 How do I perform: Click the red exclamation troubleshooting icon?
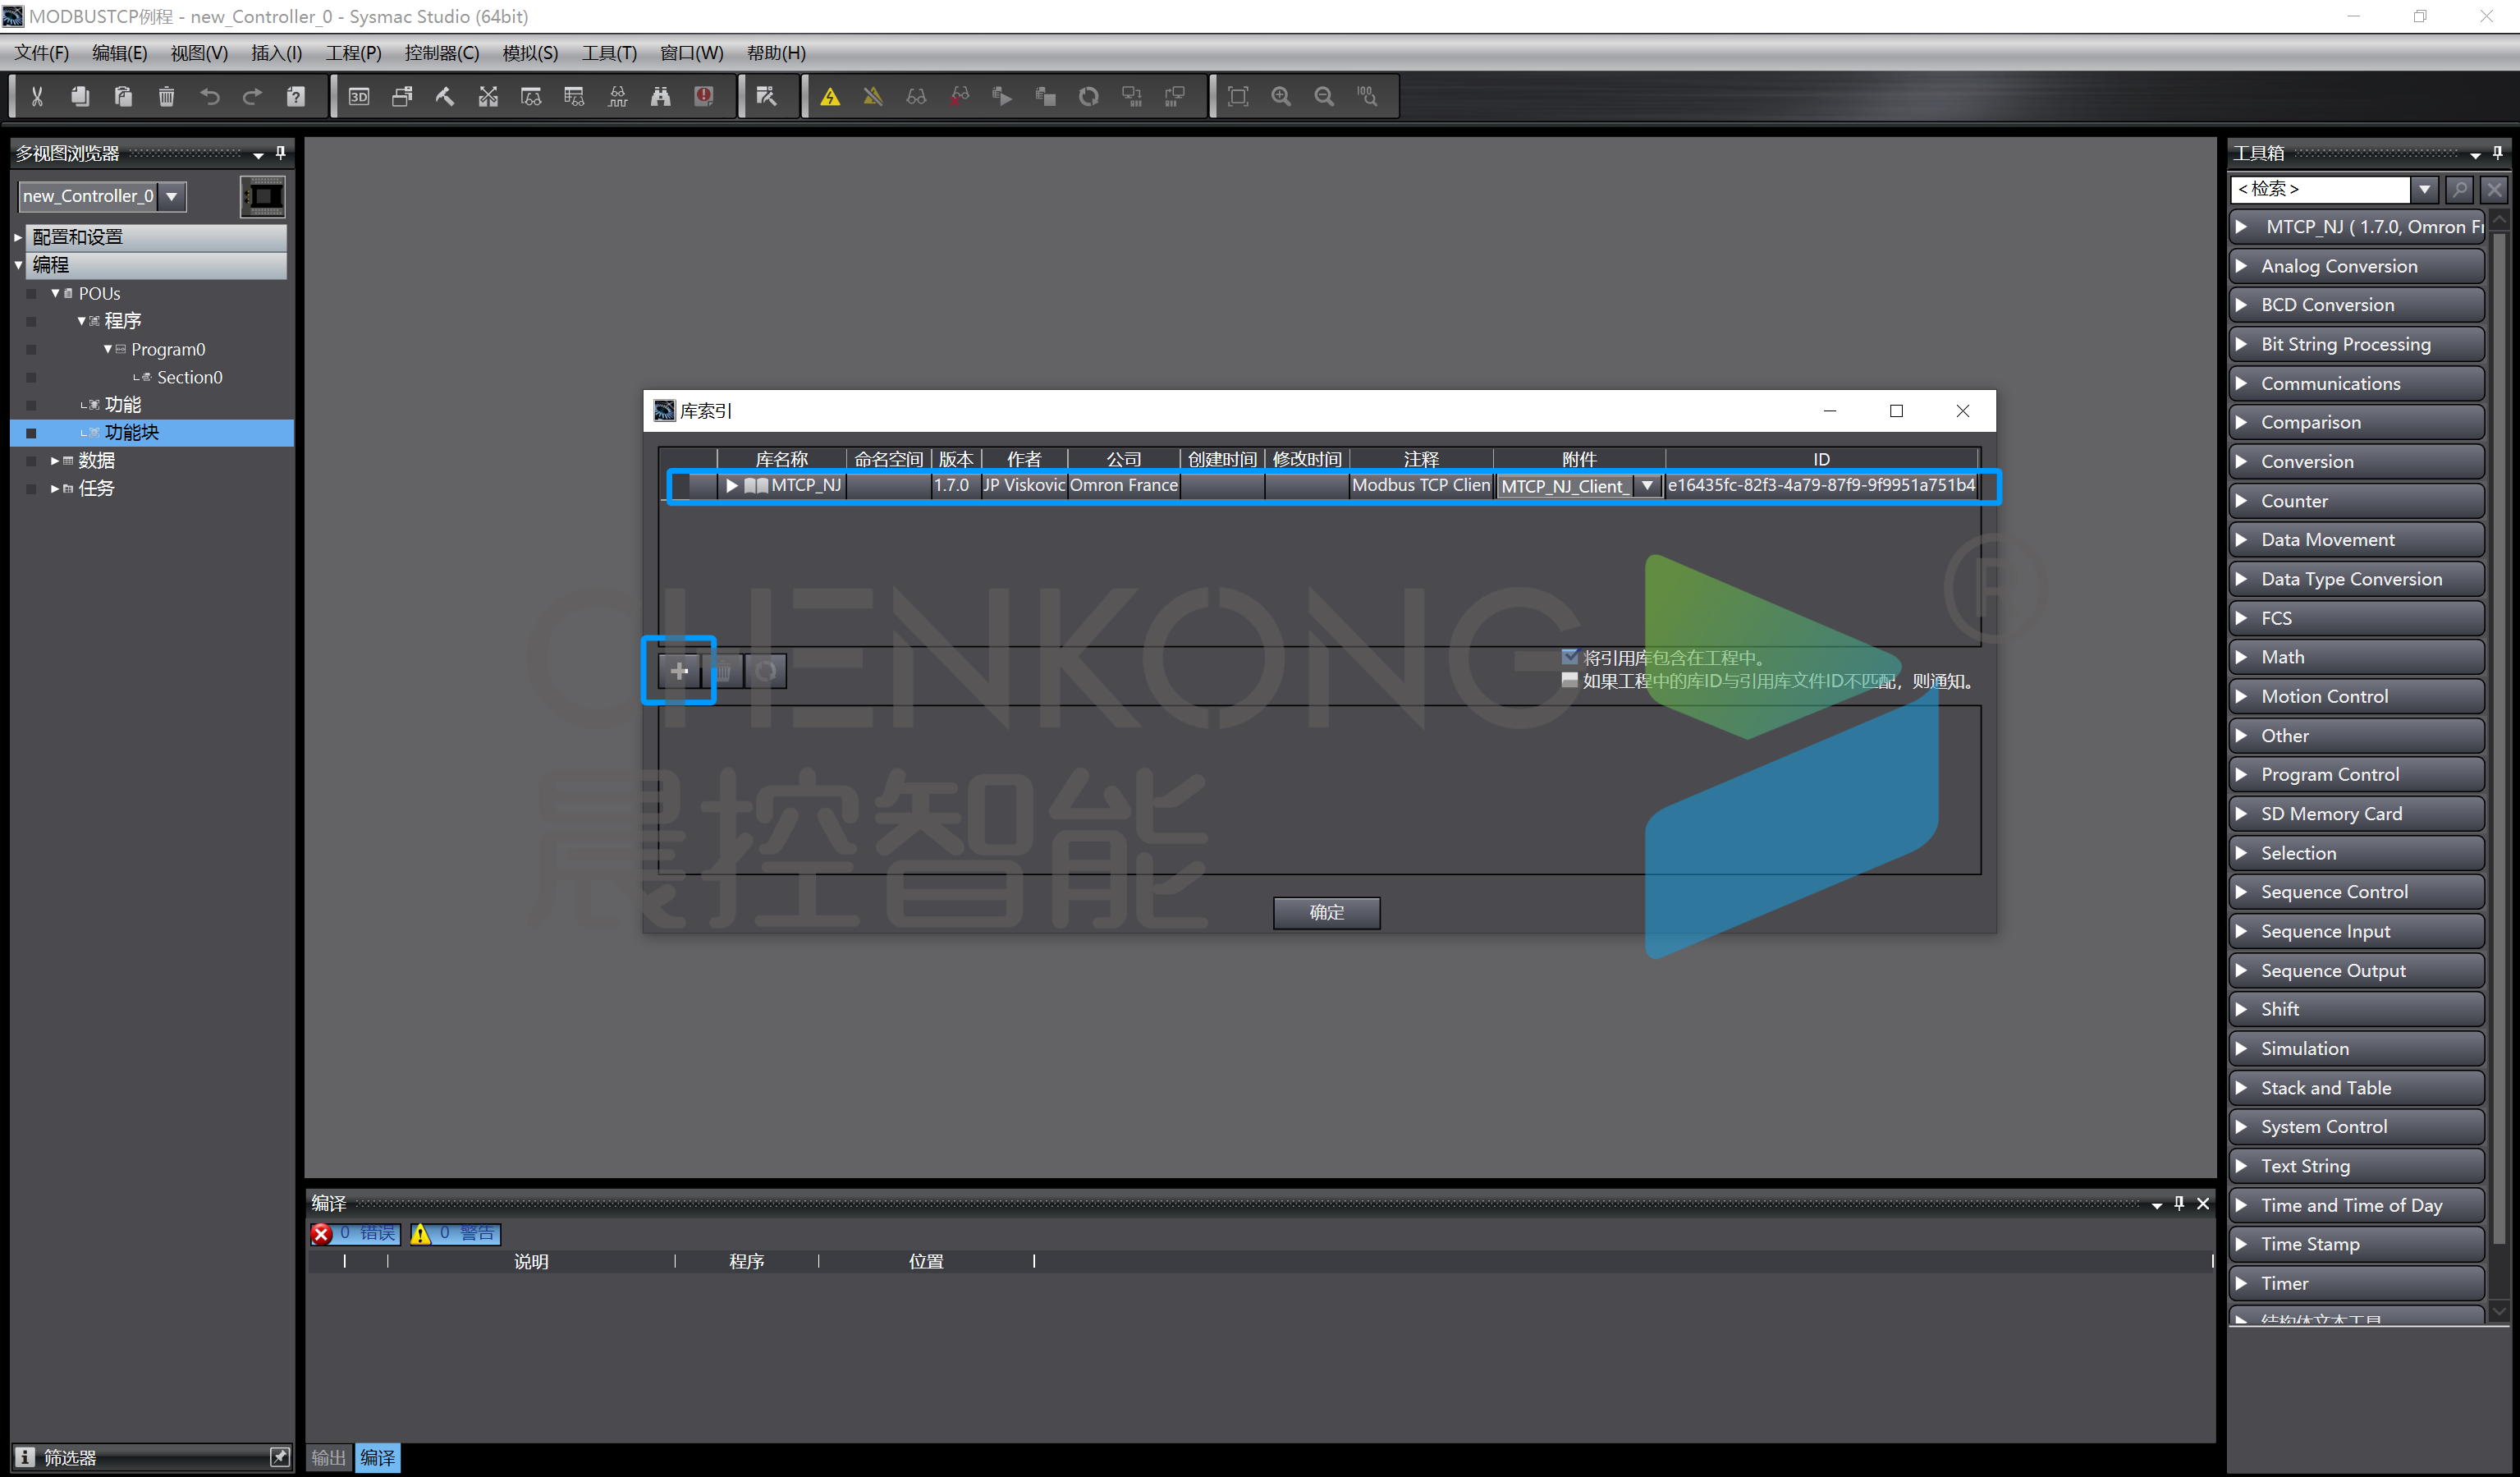[704, 96]
